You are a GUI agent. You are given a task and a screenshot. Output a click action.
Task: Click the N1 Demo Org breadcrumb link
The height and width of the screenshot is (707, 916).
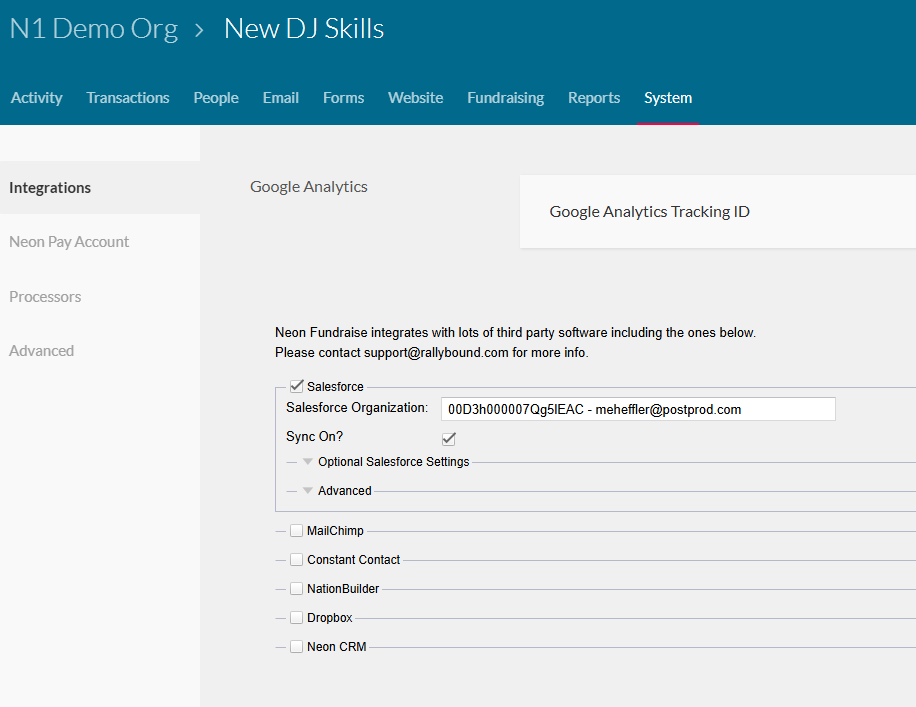(93, 29)
